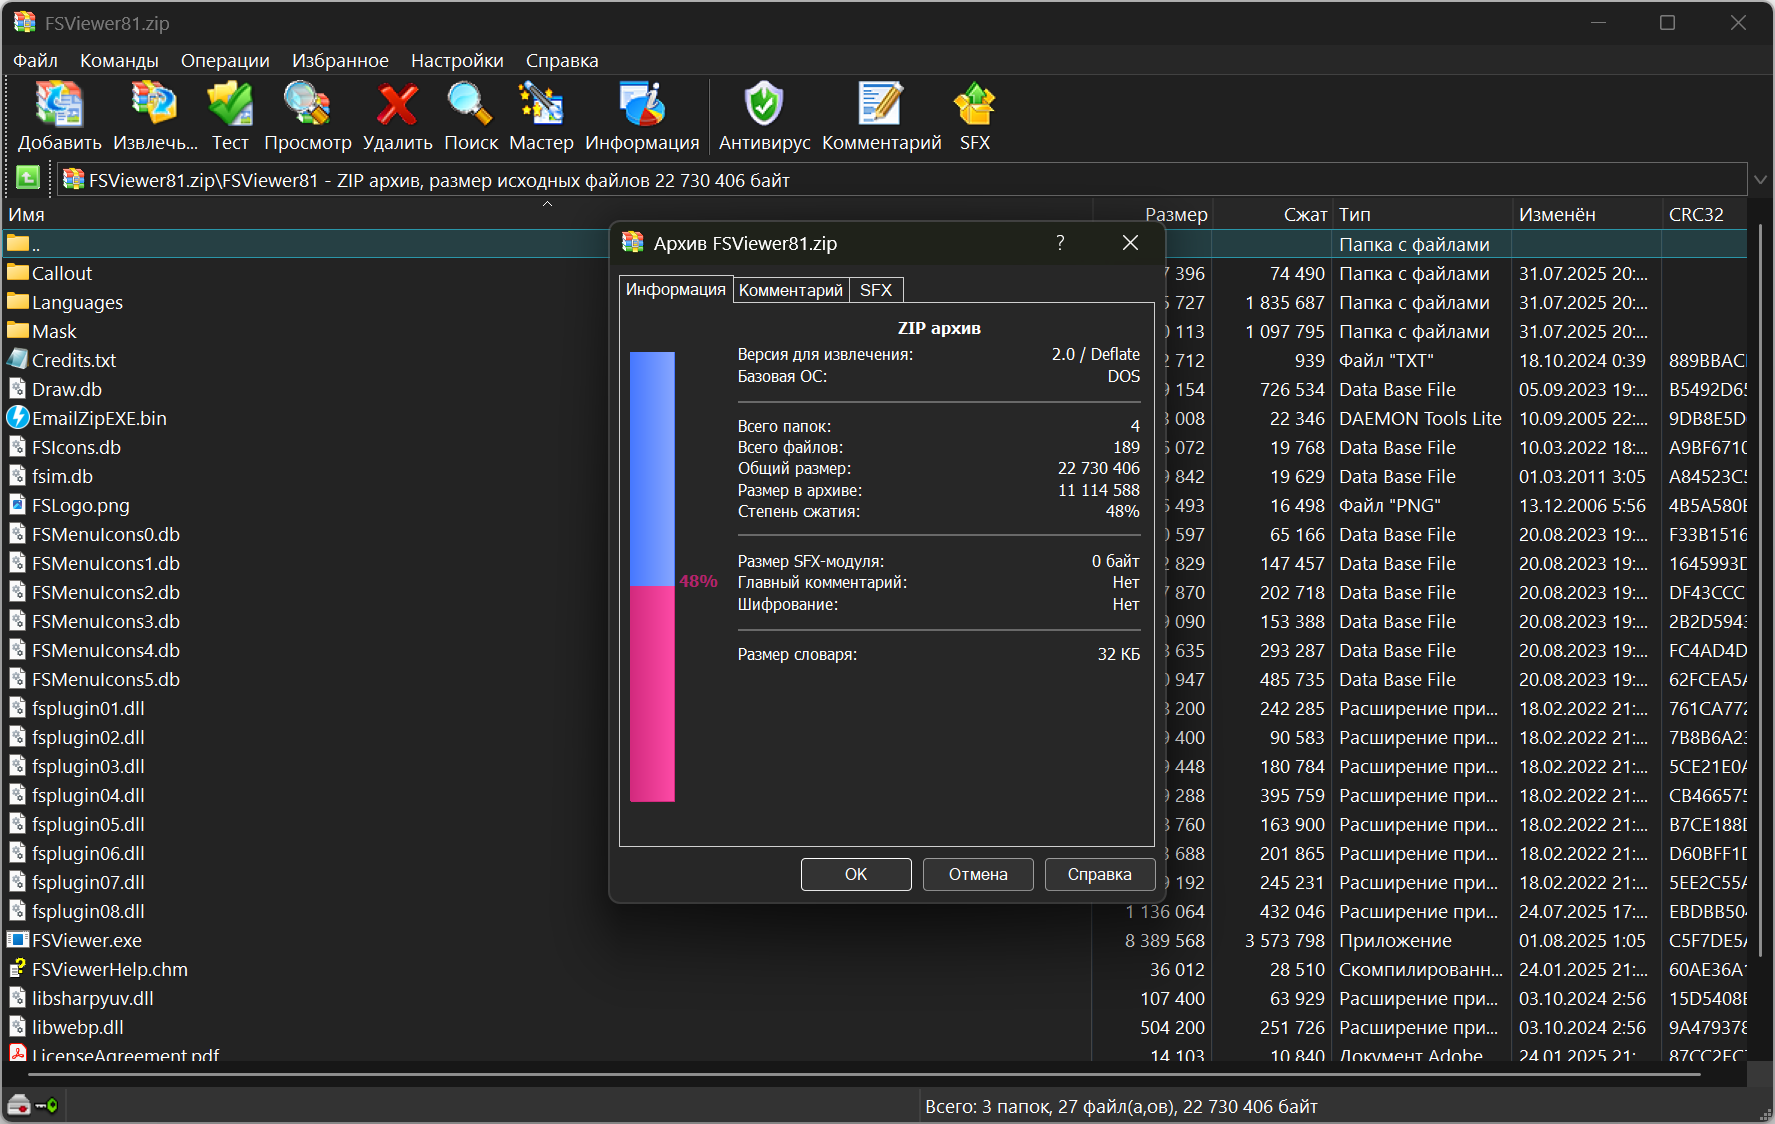
Task: Click the FSViewer.exe application icon
Action: 18,940
